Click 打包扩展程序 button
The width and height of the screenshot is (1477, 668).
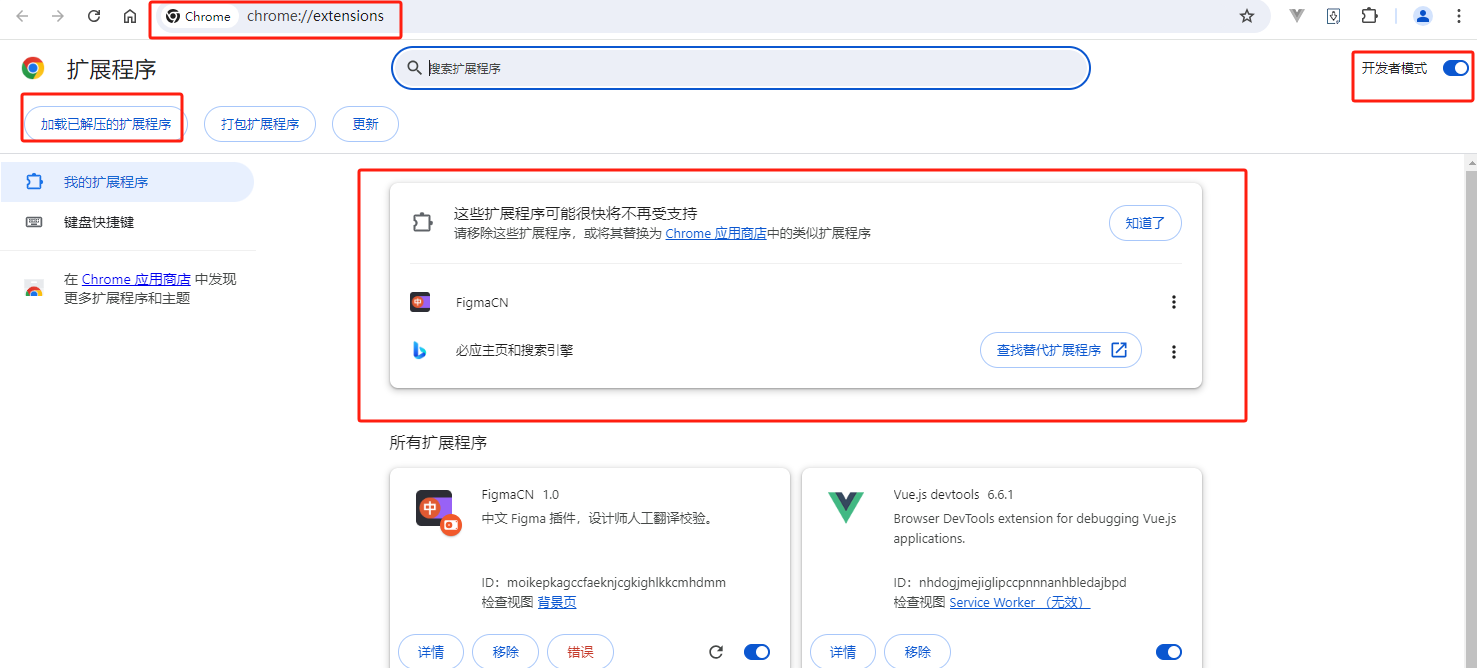pos(260,124)
